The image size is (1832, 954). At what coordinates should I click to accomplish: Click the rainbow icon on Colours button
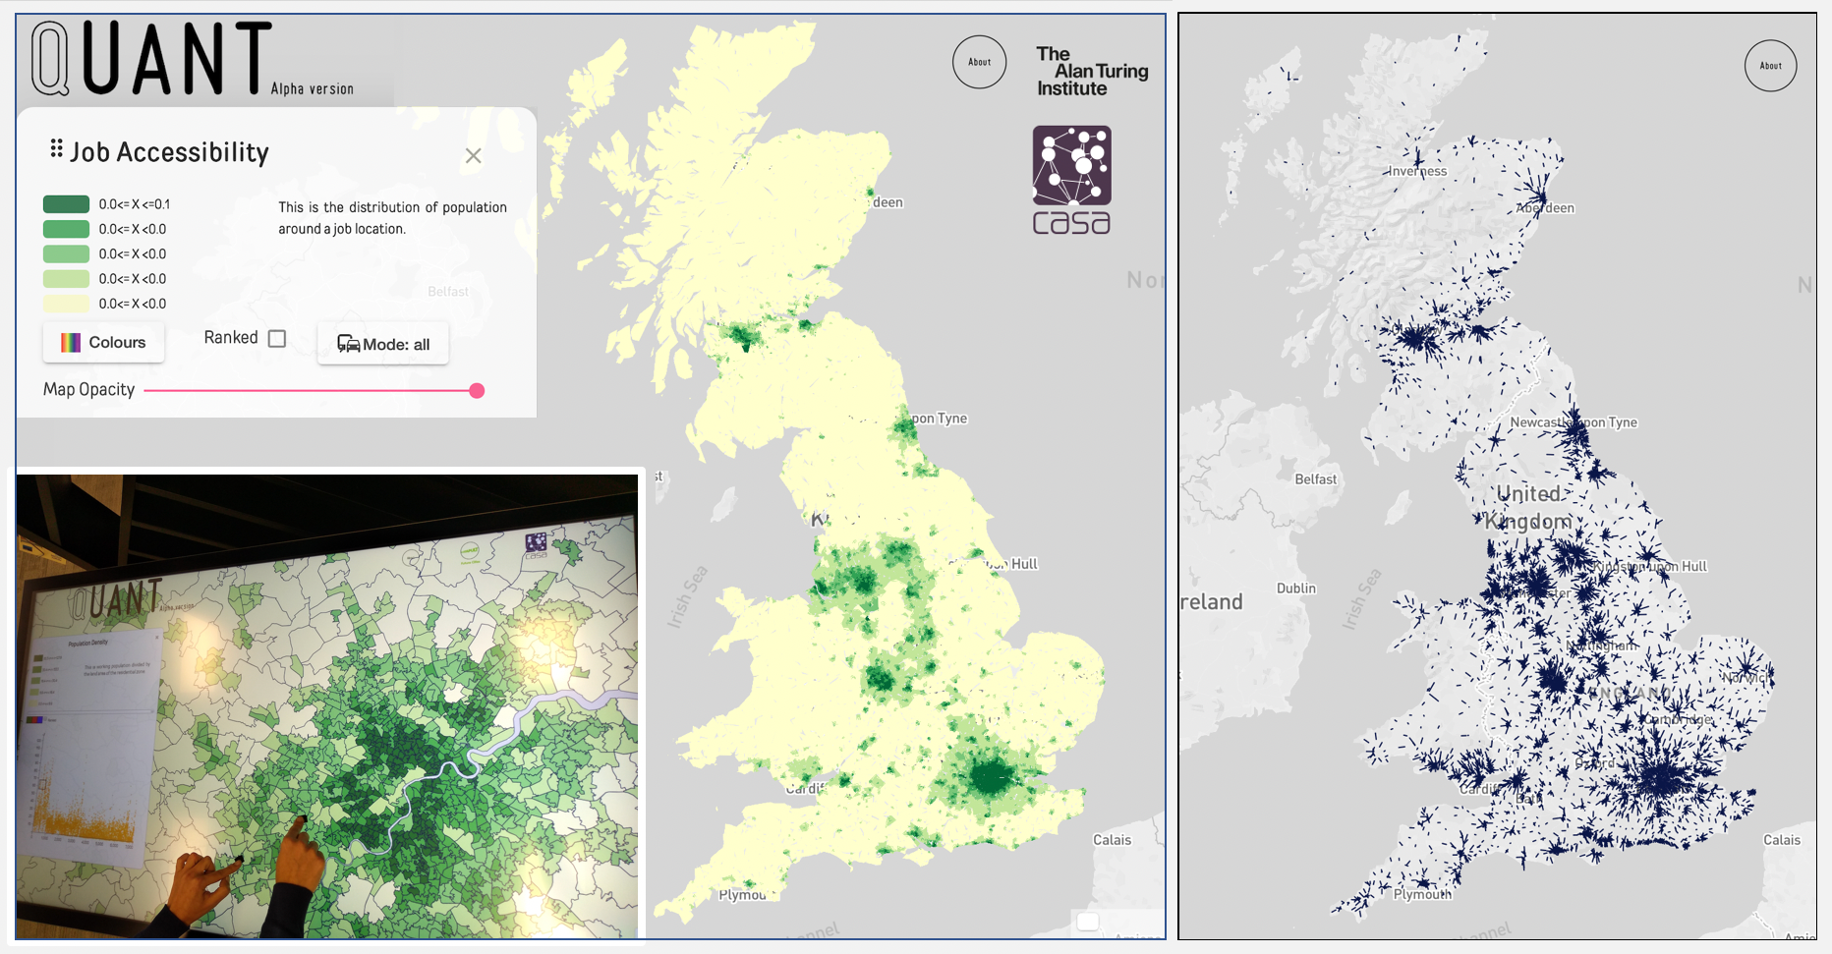pyautogui.click(x=71, y=343)
